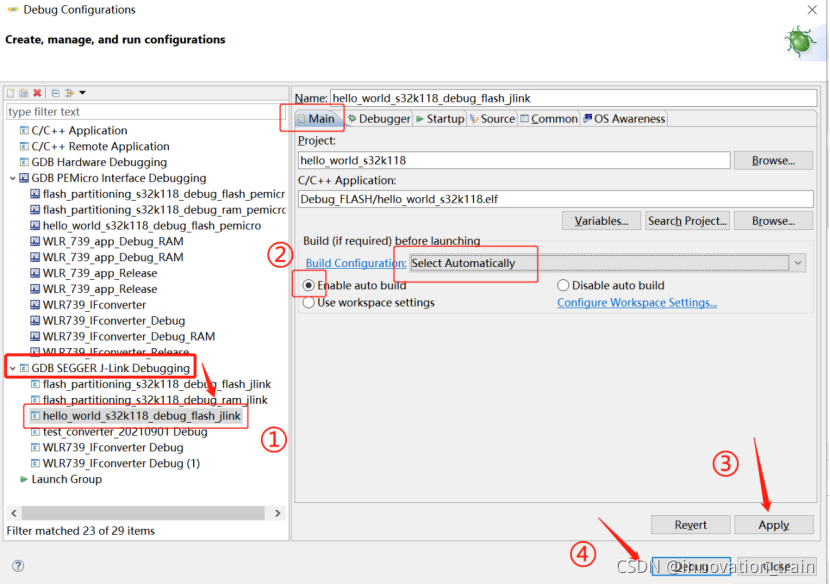This screenshot has height=585, width=830.
Task: Open the OS Awareness tab
Action: click(624, 119)
